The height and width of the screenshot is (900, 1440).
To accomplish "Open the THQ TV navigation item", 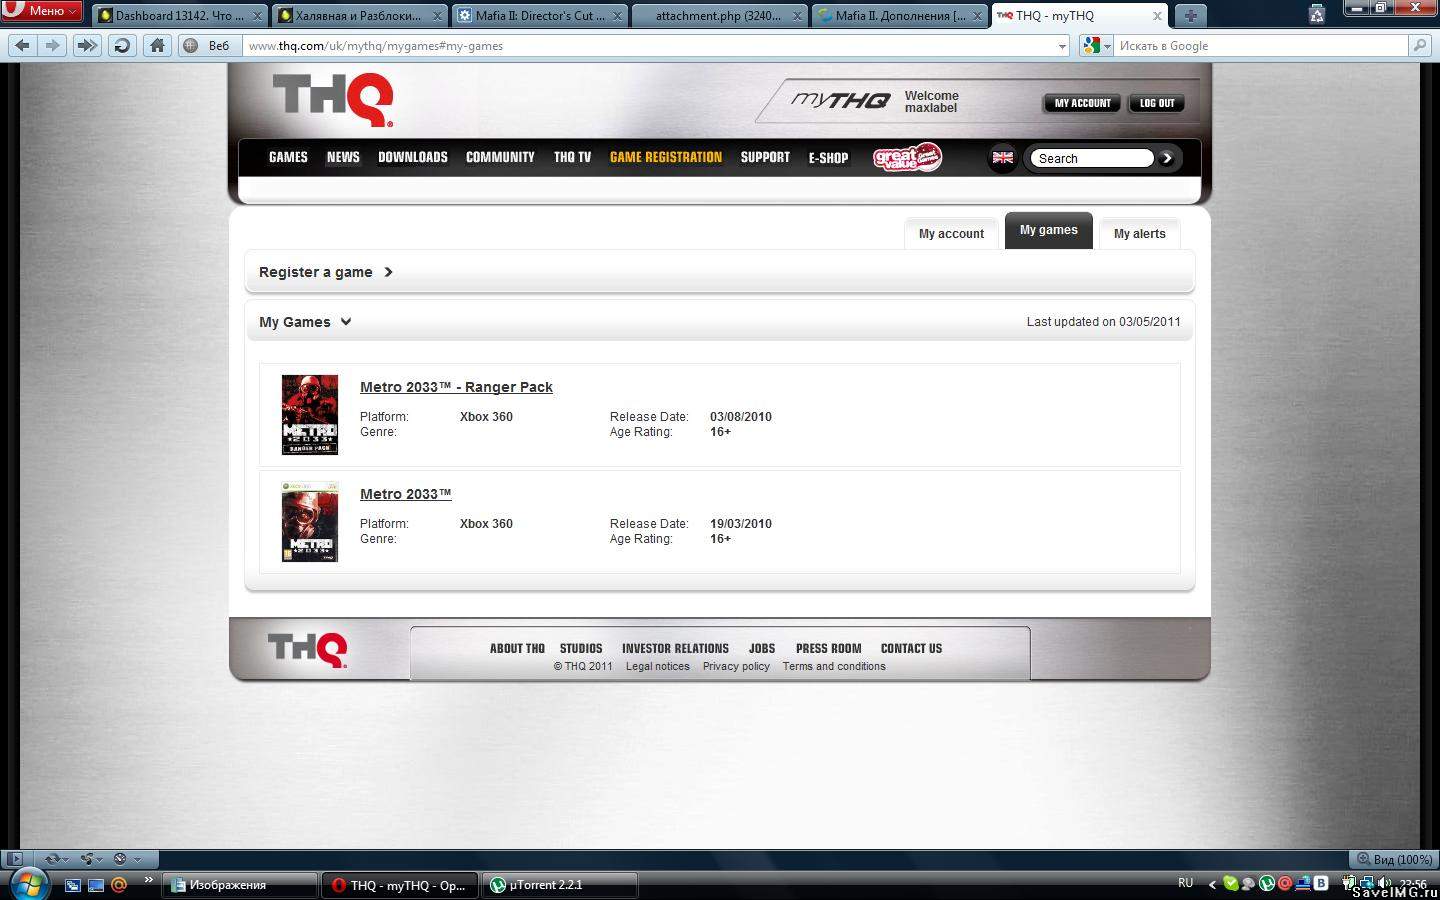I will pos(572,157).
